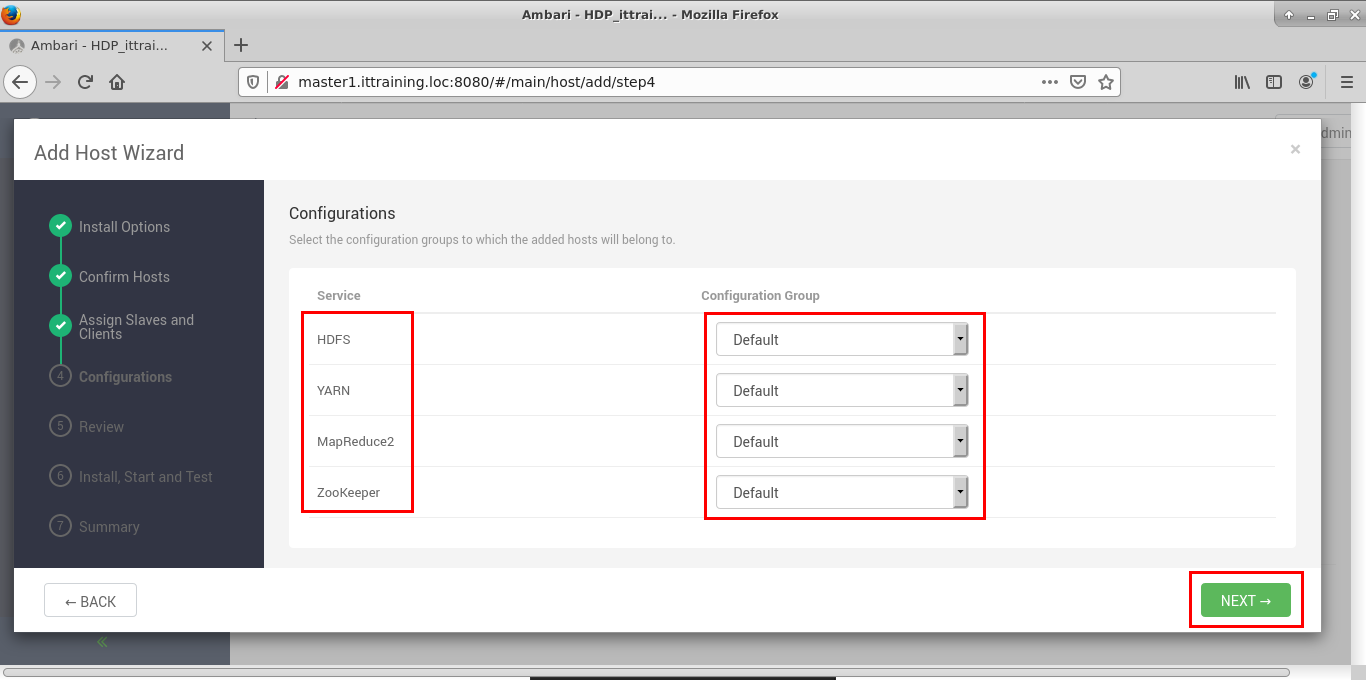The image size is (1366, 680).
Task: Toggle the Firefox sidebar view icon
Action: (x=1274, y=82)
